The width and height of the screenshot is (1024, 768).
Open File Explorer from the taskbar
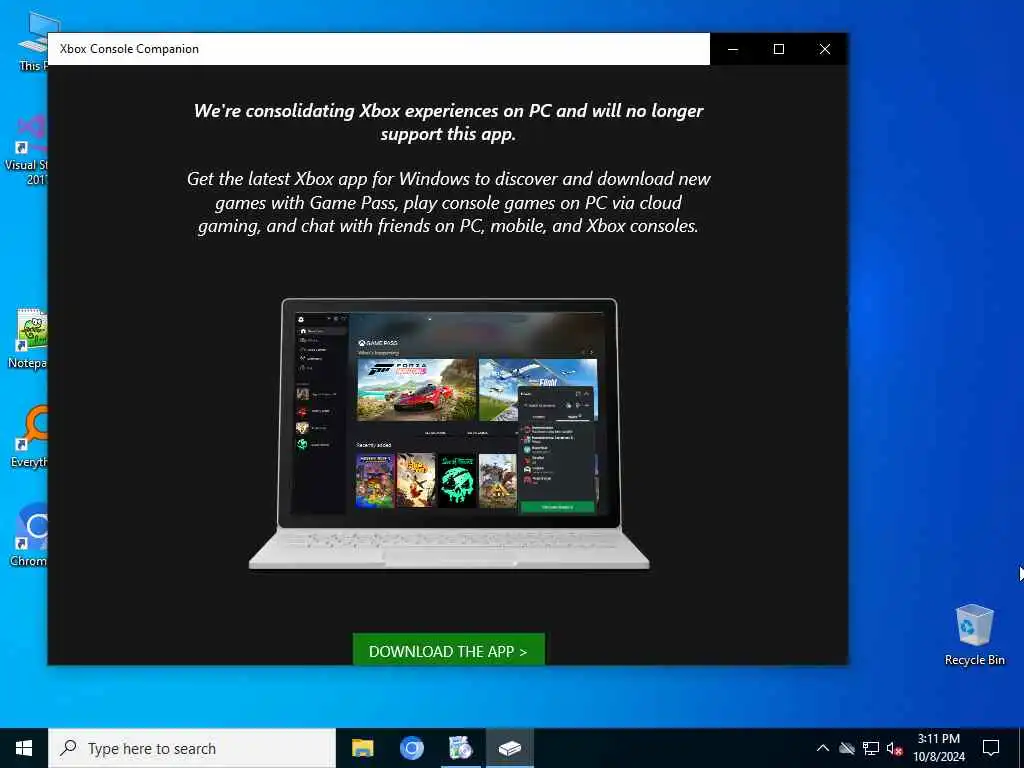[362, 748]
